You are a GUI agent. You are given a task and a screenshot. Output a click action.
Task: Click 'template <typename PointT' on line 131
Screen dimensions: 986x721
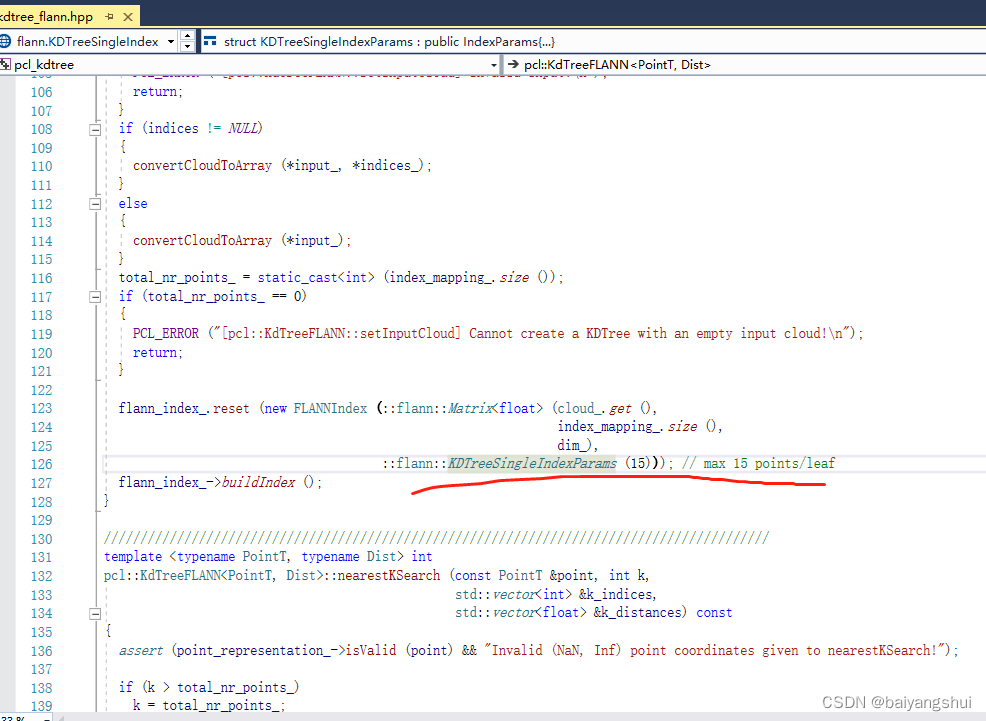pos(196,557)
